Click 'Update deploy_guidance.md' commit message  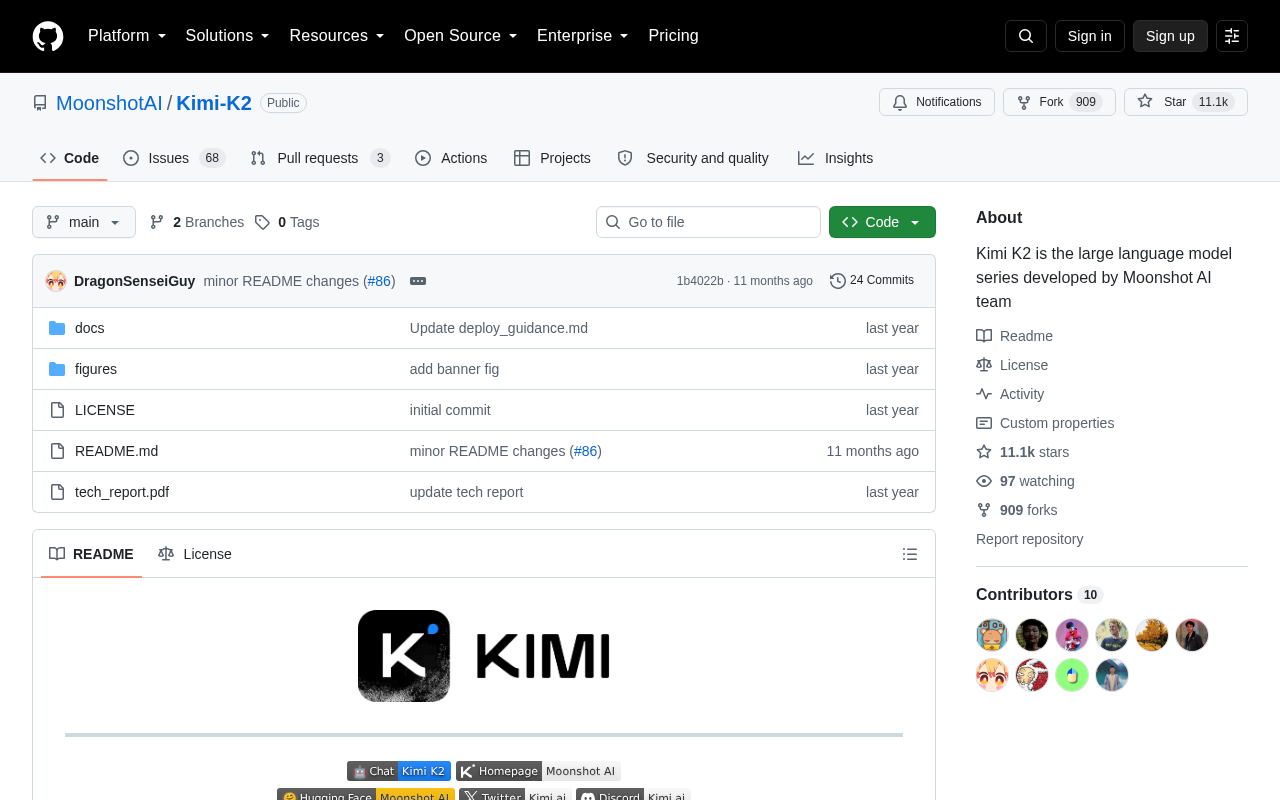[499, 328]
